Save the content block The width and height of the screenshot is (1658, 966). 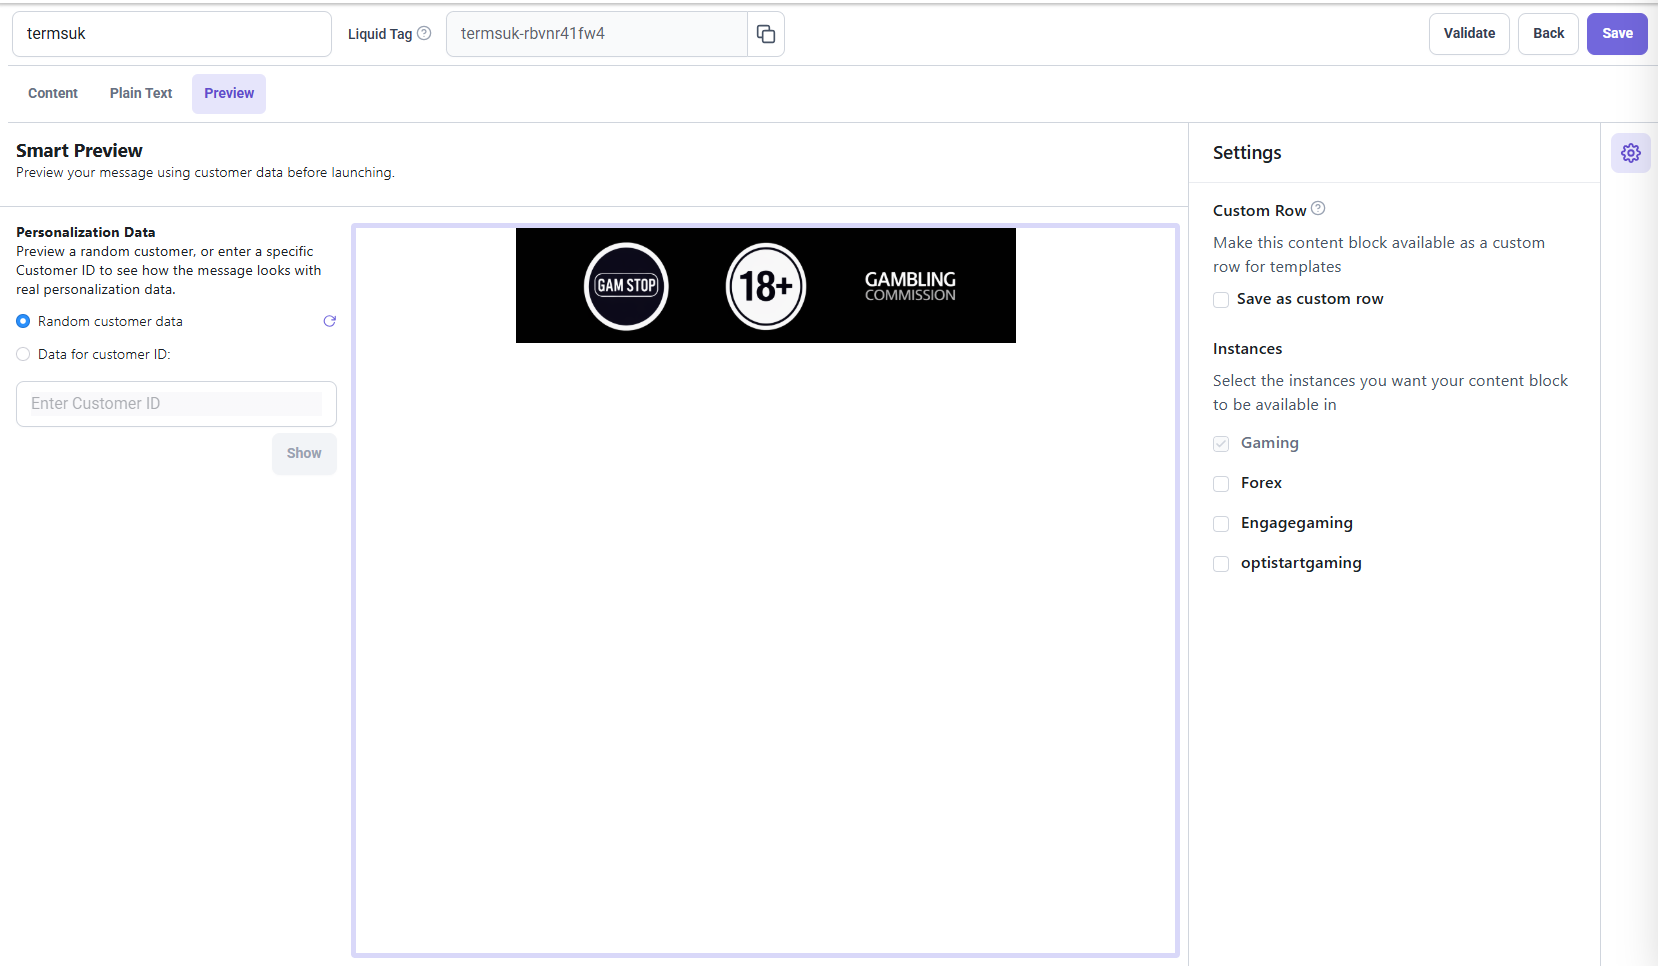[x=1617, y=34]
